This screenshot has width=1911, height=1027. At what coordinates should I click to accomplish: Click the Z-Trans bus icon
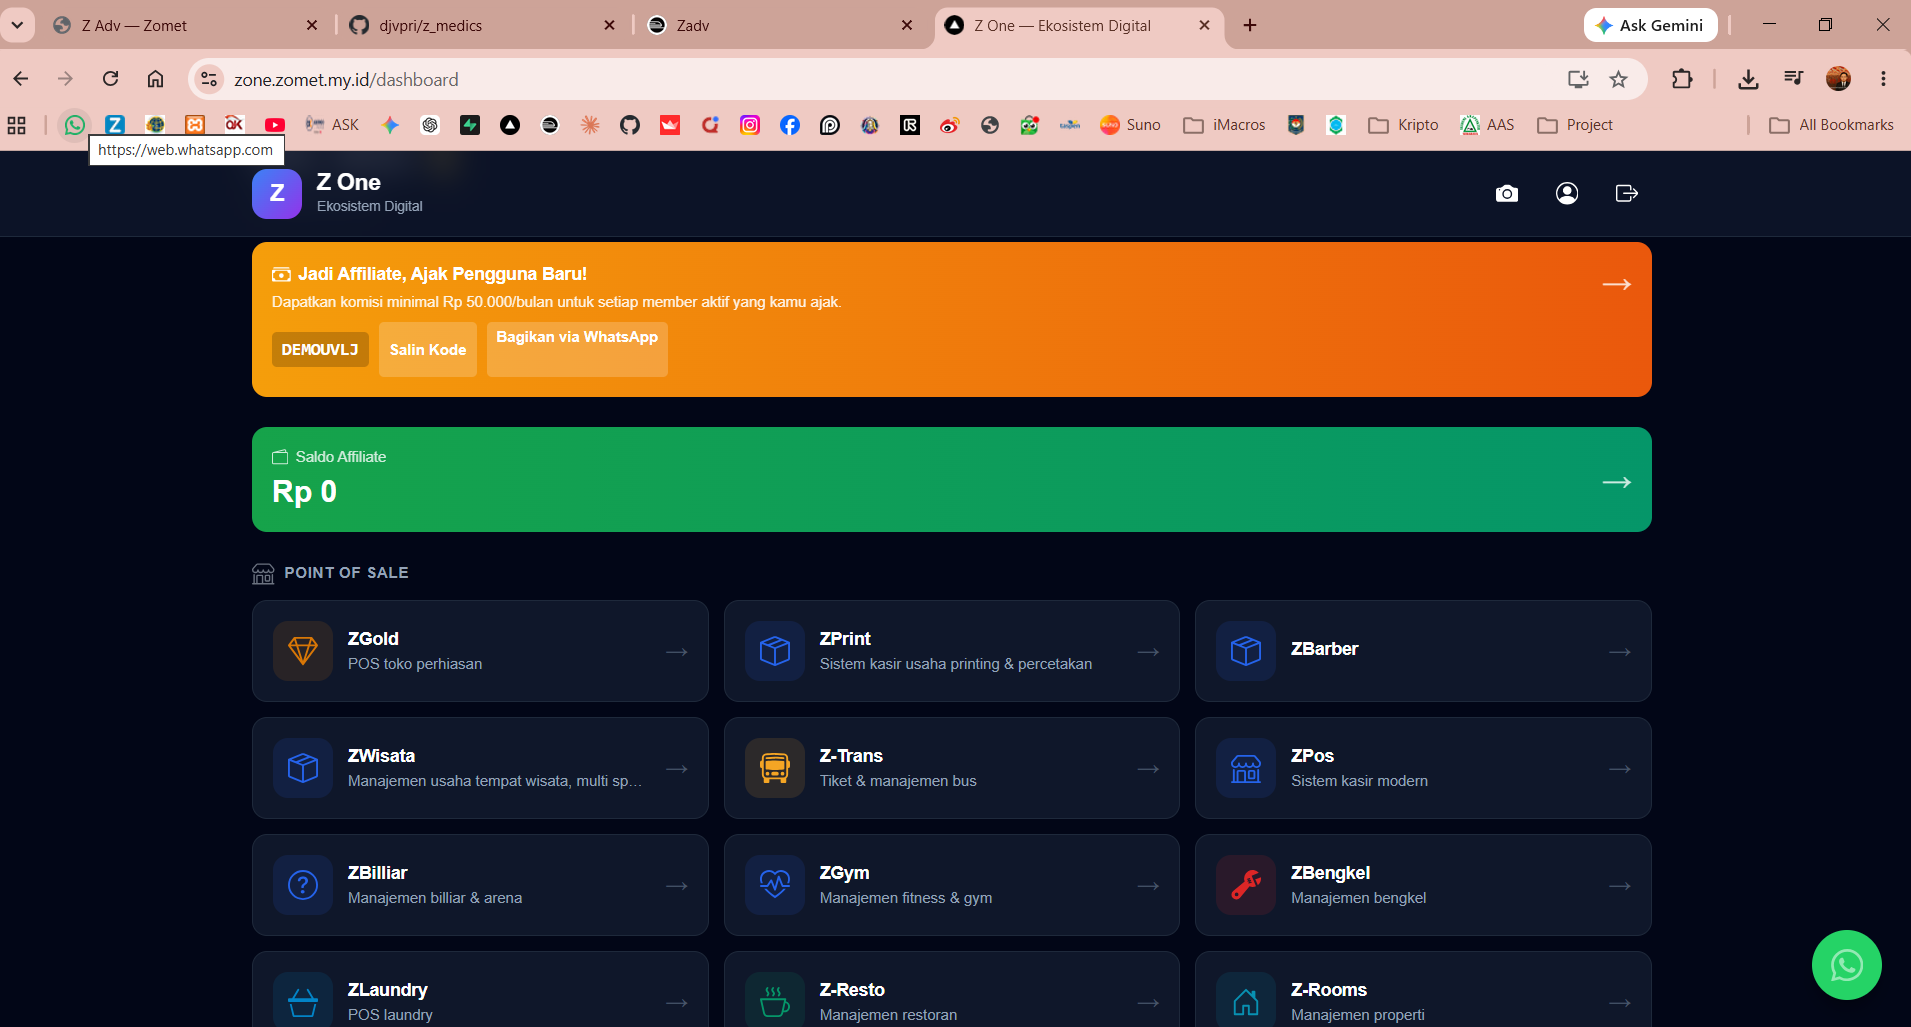point(775,768)
